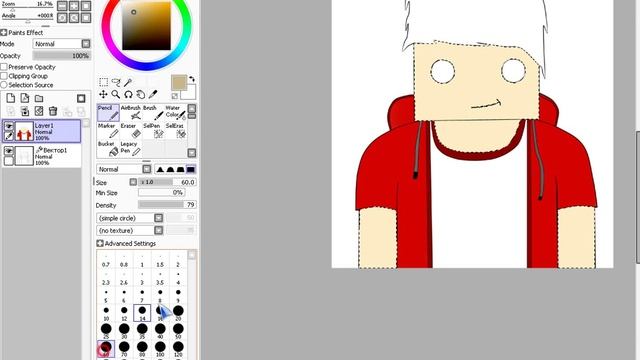Viewport: 640px width, 360px height.
Task: Delete the selected layer via trash icon
Action: (53, 111)
